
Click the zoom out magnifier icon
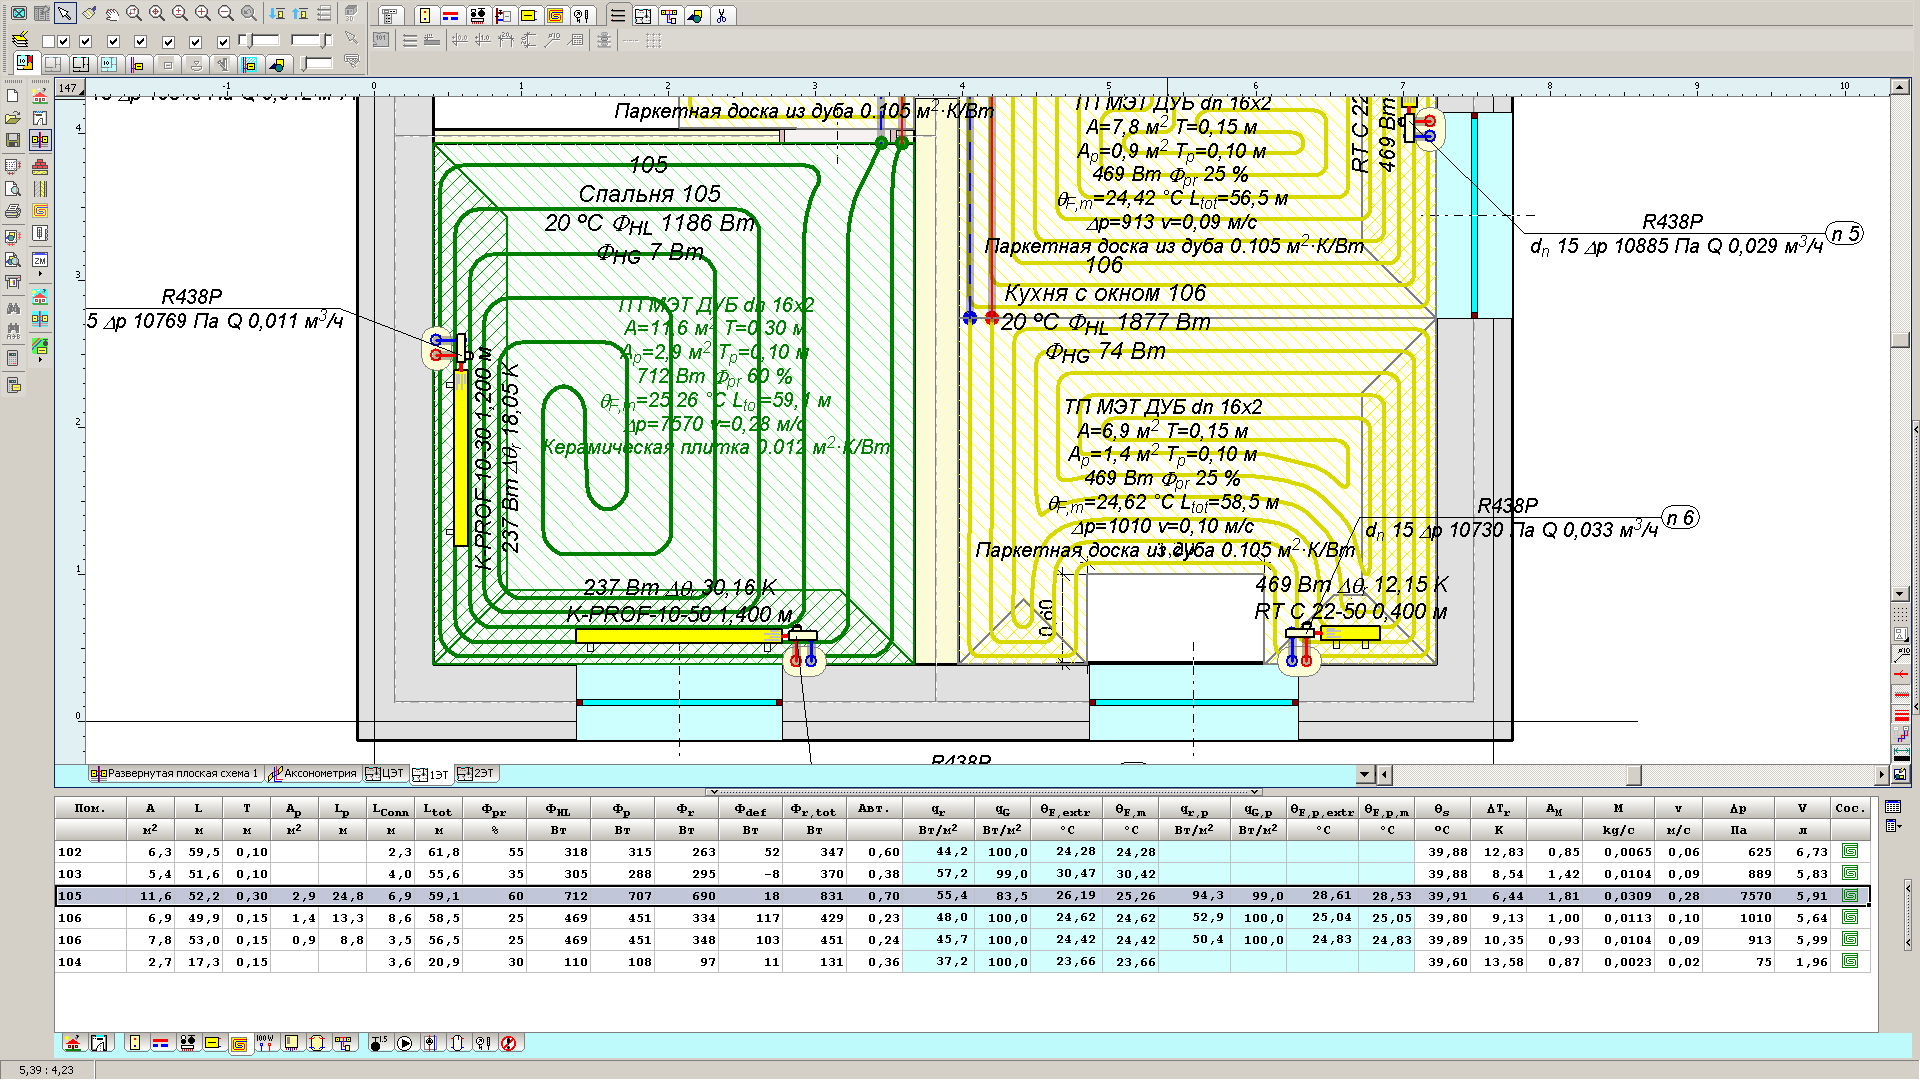click(x=226, y=14)
